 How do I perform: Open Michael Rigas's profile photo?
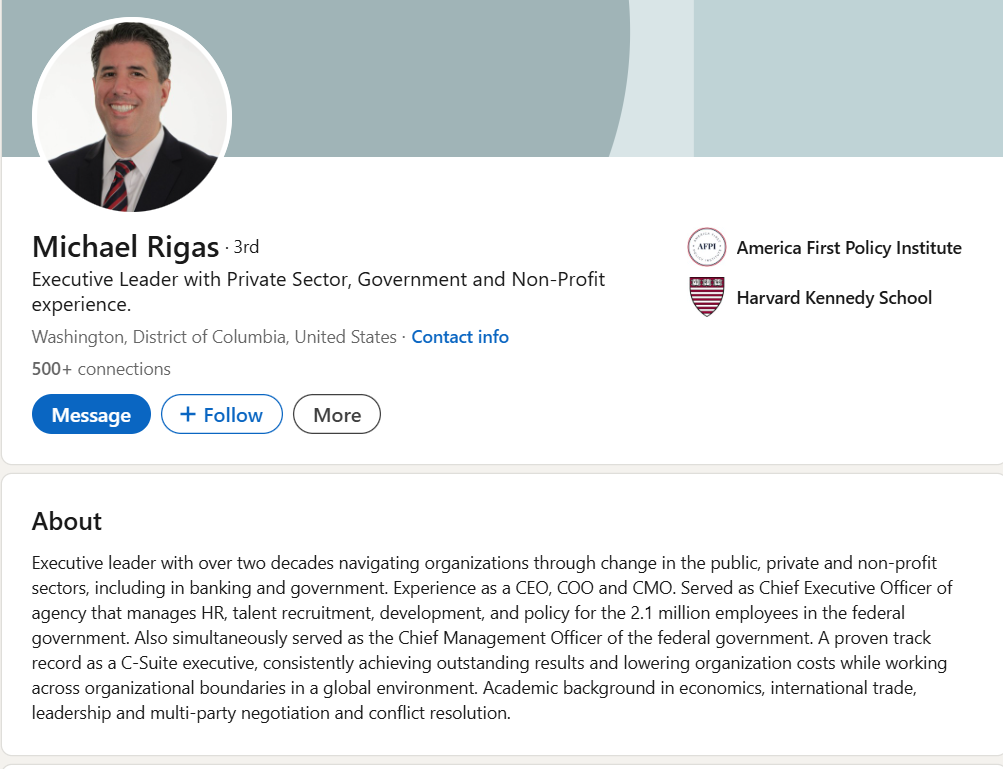coord(132,115)
